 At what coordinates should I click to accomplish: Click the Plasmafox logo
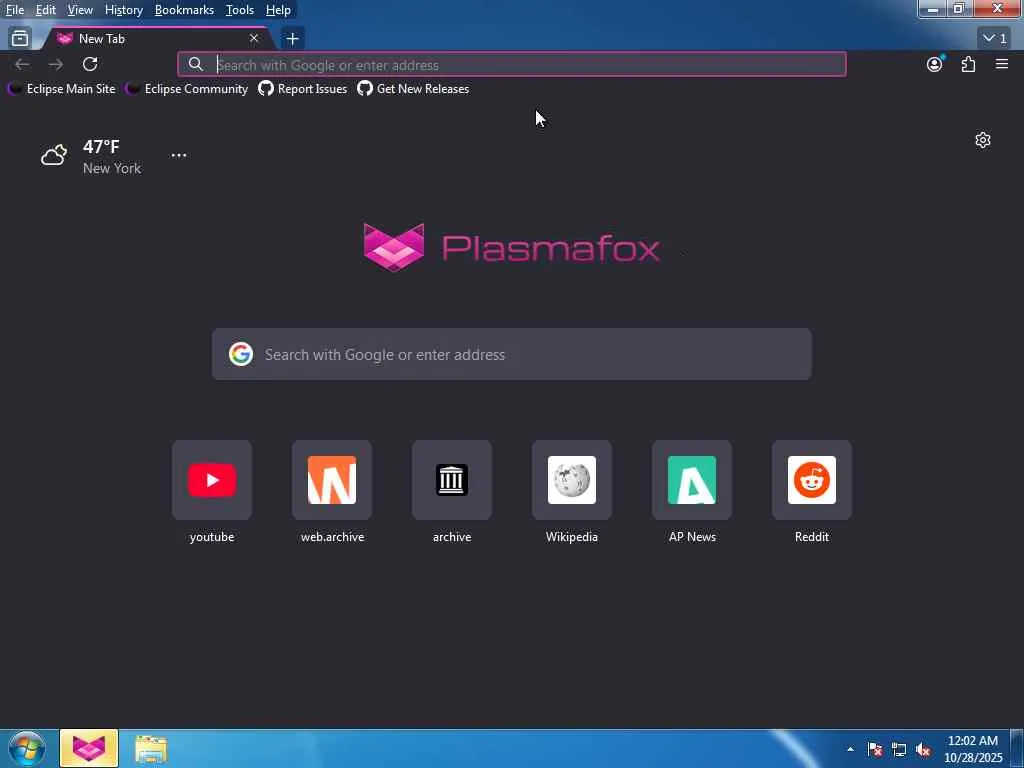(512, 247)
